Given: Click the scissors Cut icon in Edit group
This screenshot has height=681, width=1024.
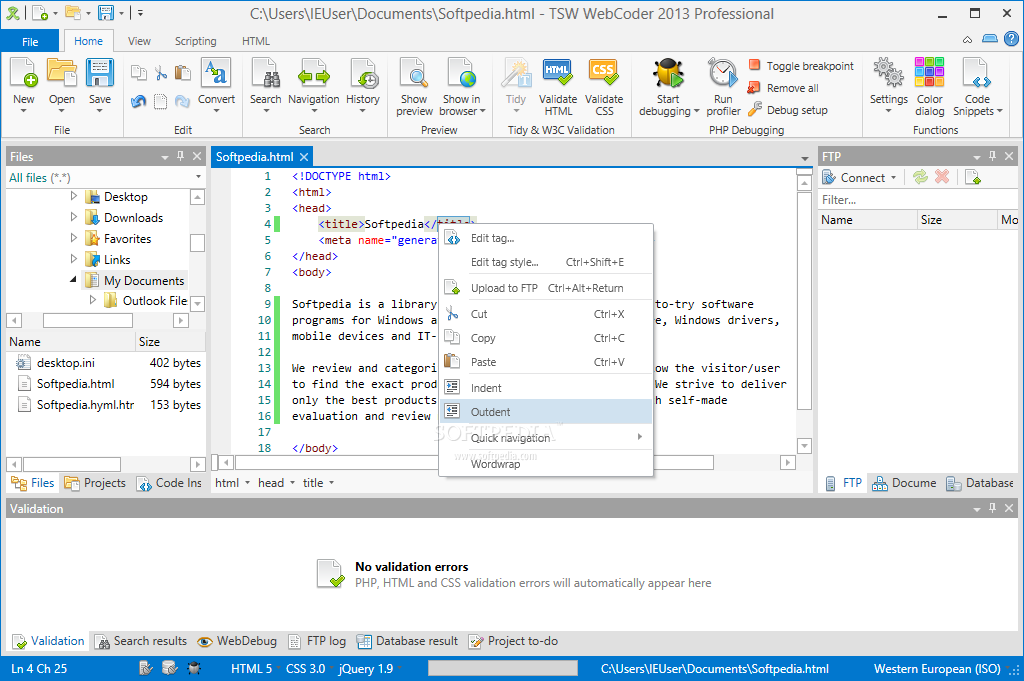Looking at the screenshot, I should click(x=161, y=73).
